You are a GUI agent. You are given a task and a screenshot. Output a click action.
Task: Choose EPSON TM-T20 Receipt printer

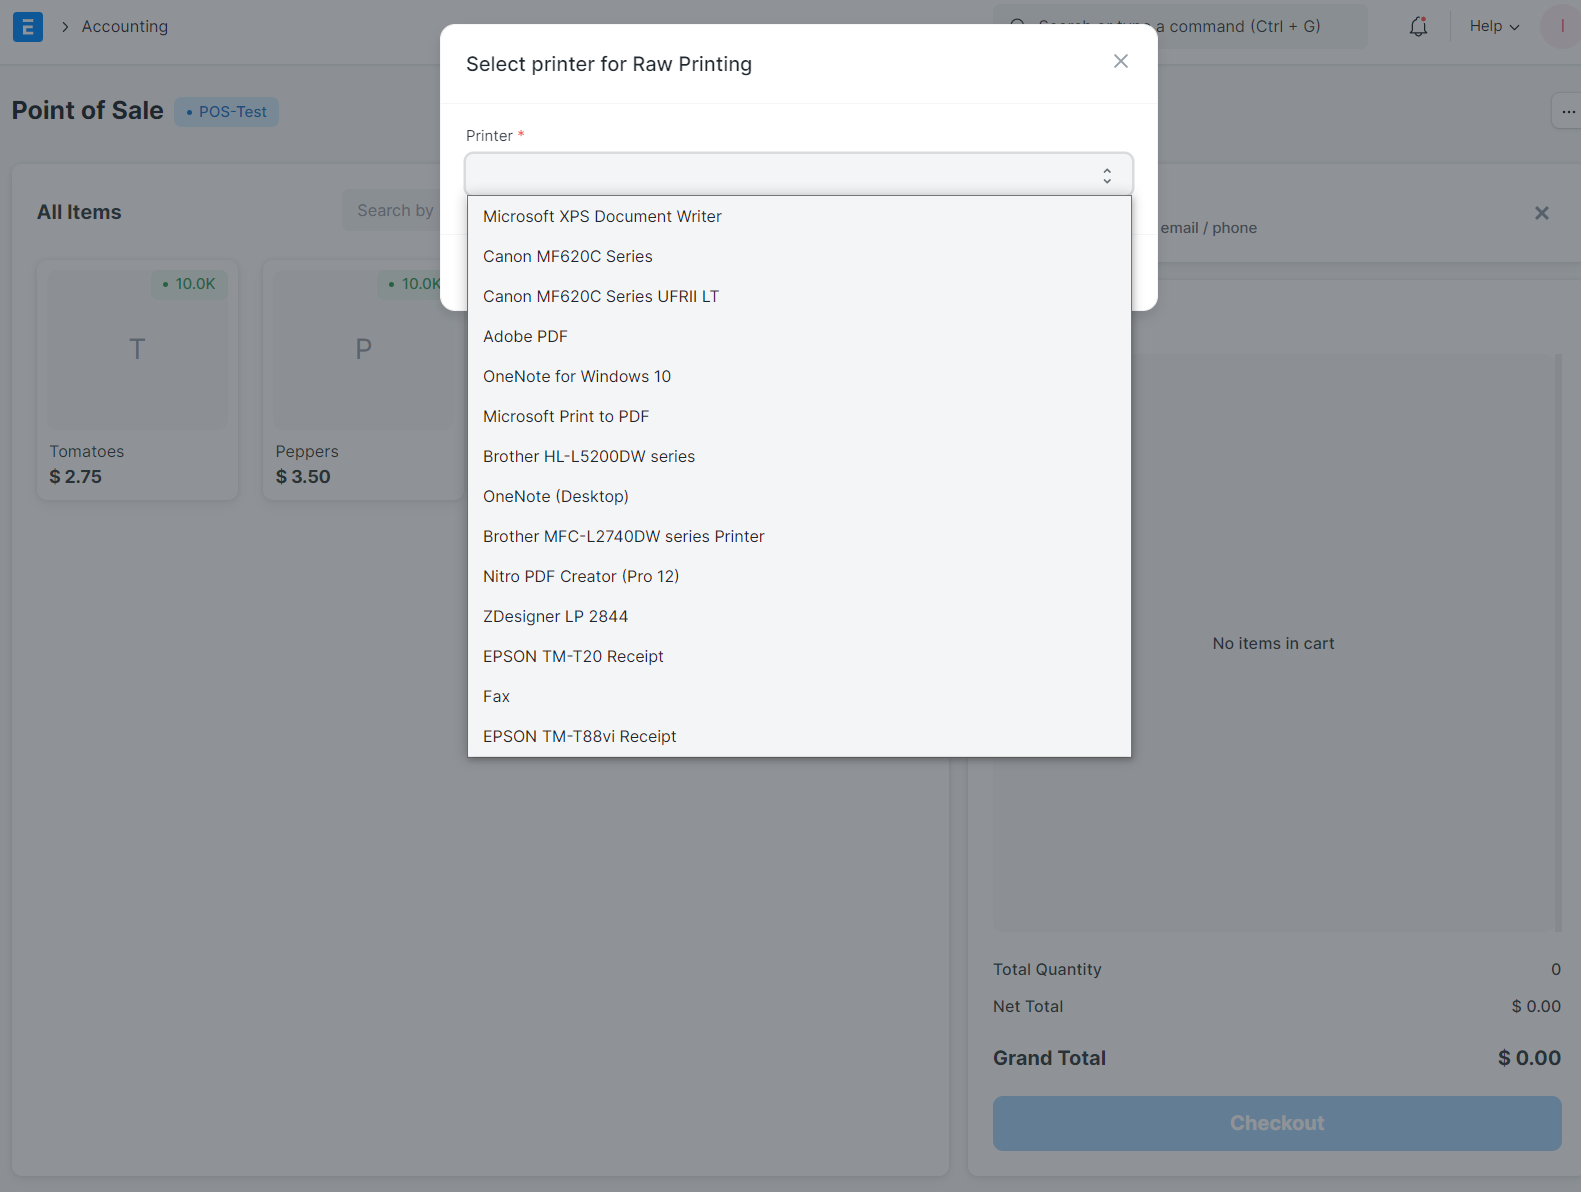(799, 656)
